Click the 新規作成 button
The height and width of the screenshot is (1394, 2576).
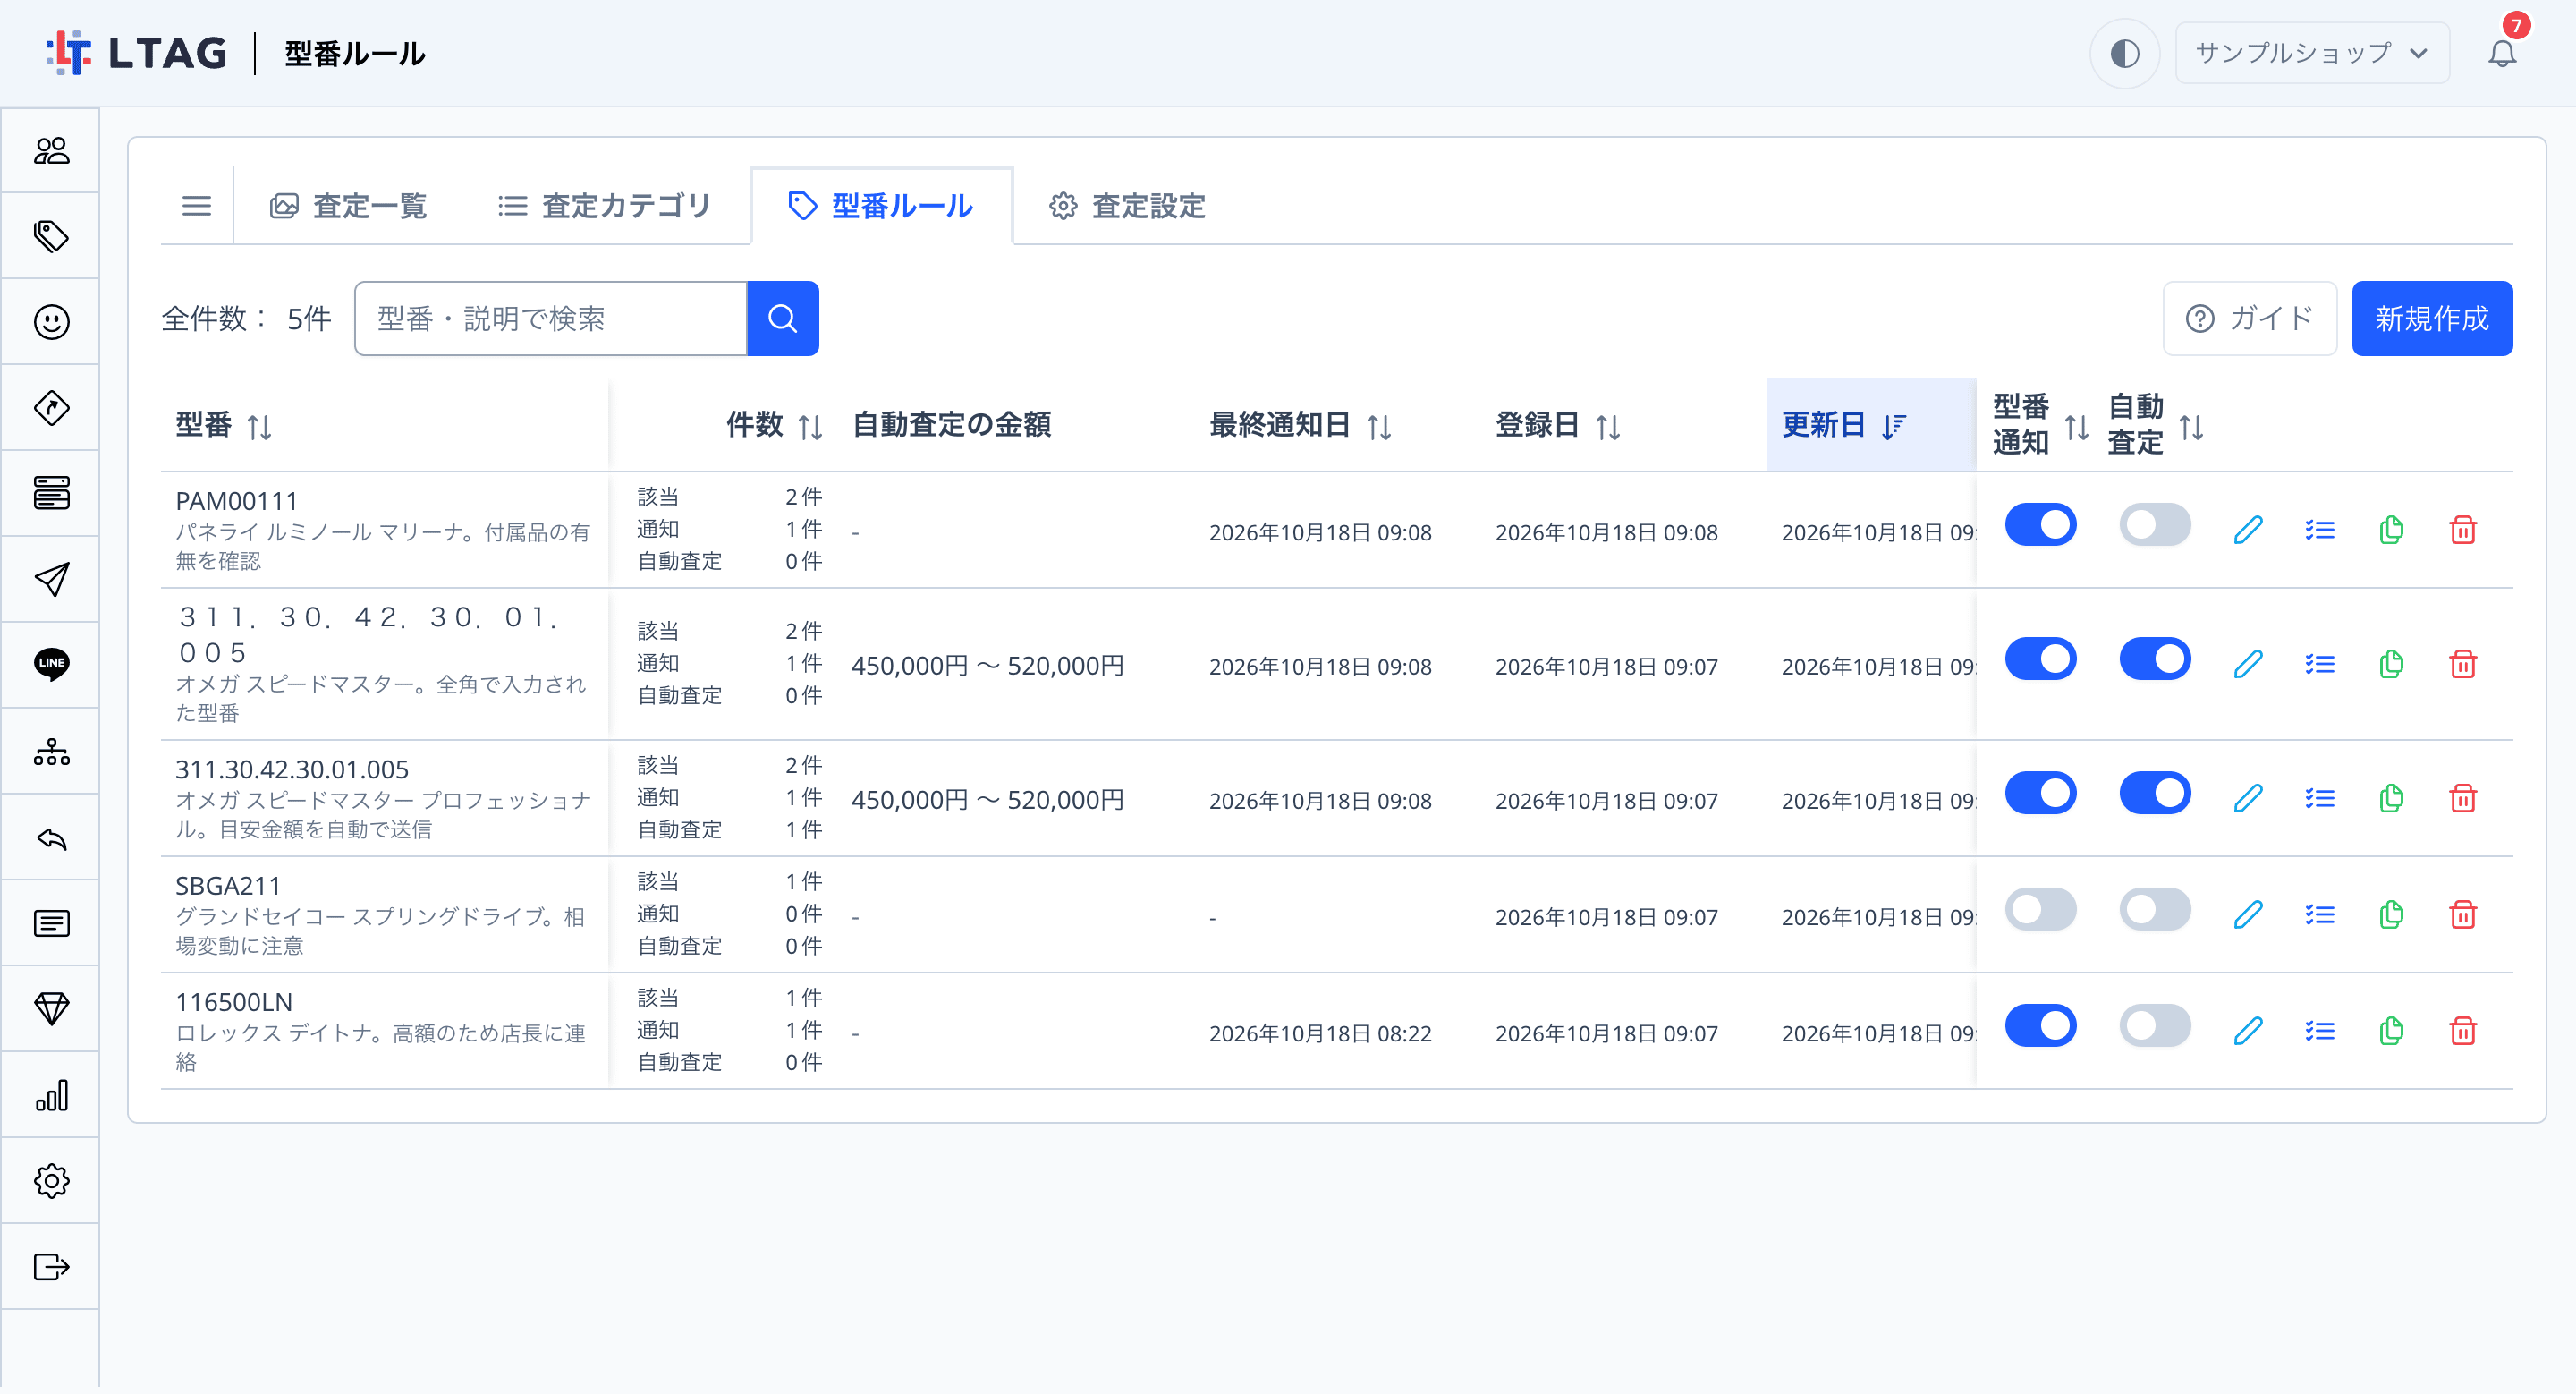click(x=2431, y=319)
